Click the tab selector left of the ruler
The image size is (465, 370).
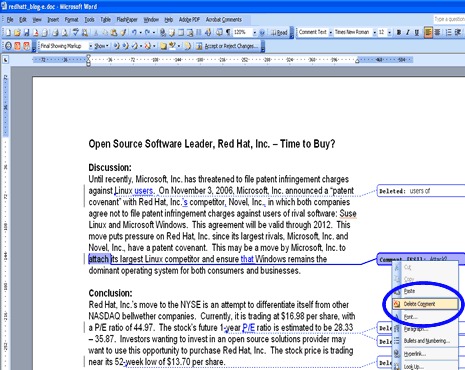[5, 60]
